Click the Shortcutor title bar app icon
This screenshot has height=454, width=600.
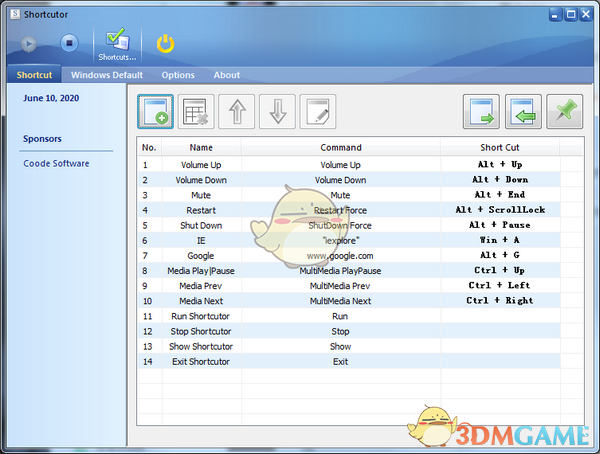pos(15,14)
